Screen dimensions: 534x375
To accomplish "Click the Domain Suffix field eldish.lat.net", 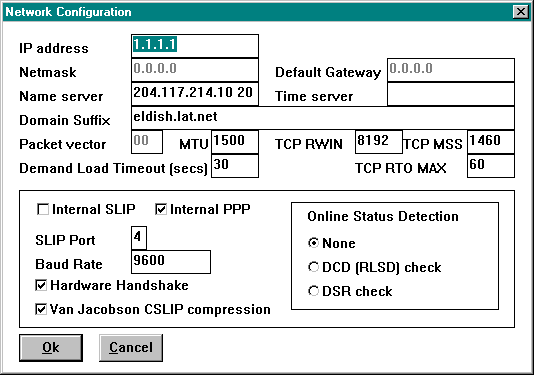I will coord(323,118).
